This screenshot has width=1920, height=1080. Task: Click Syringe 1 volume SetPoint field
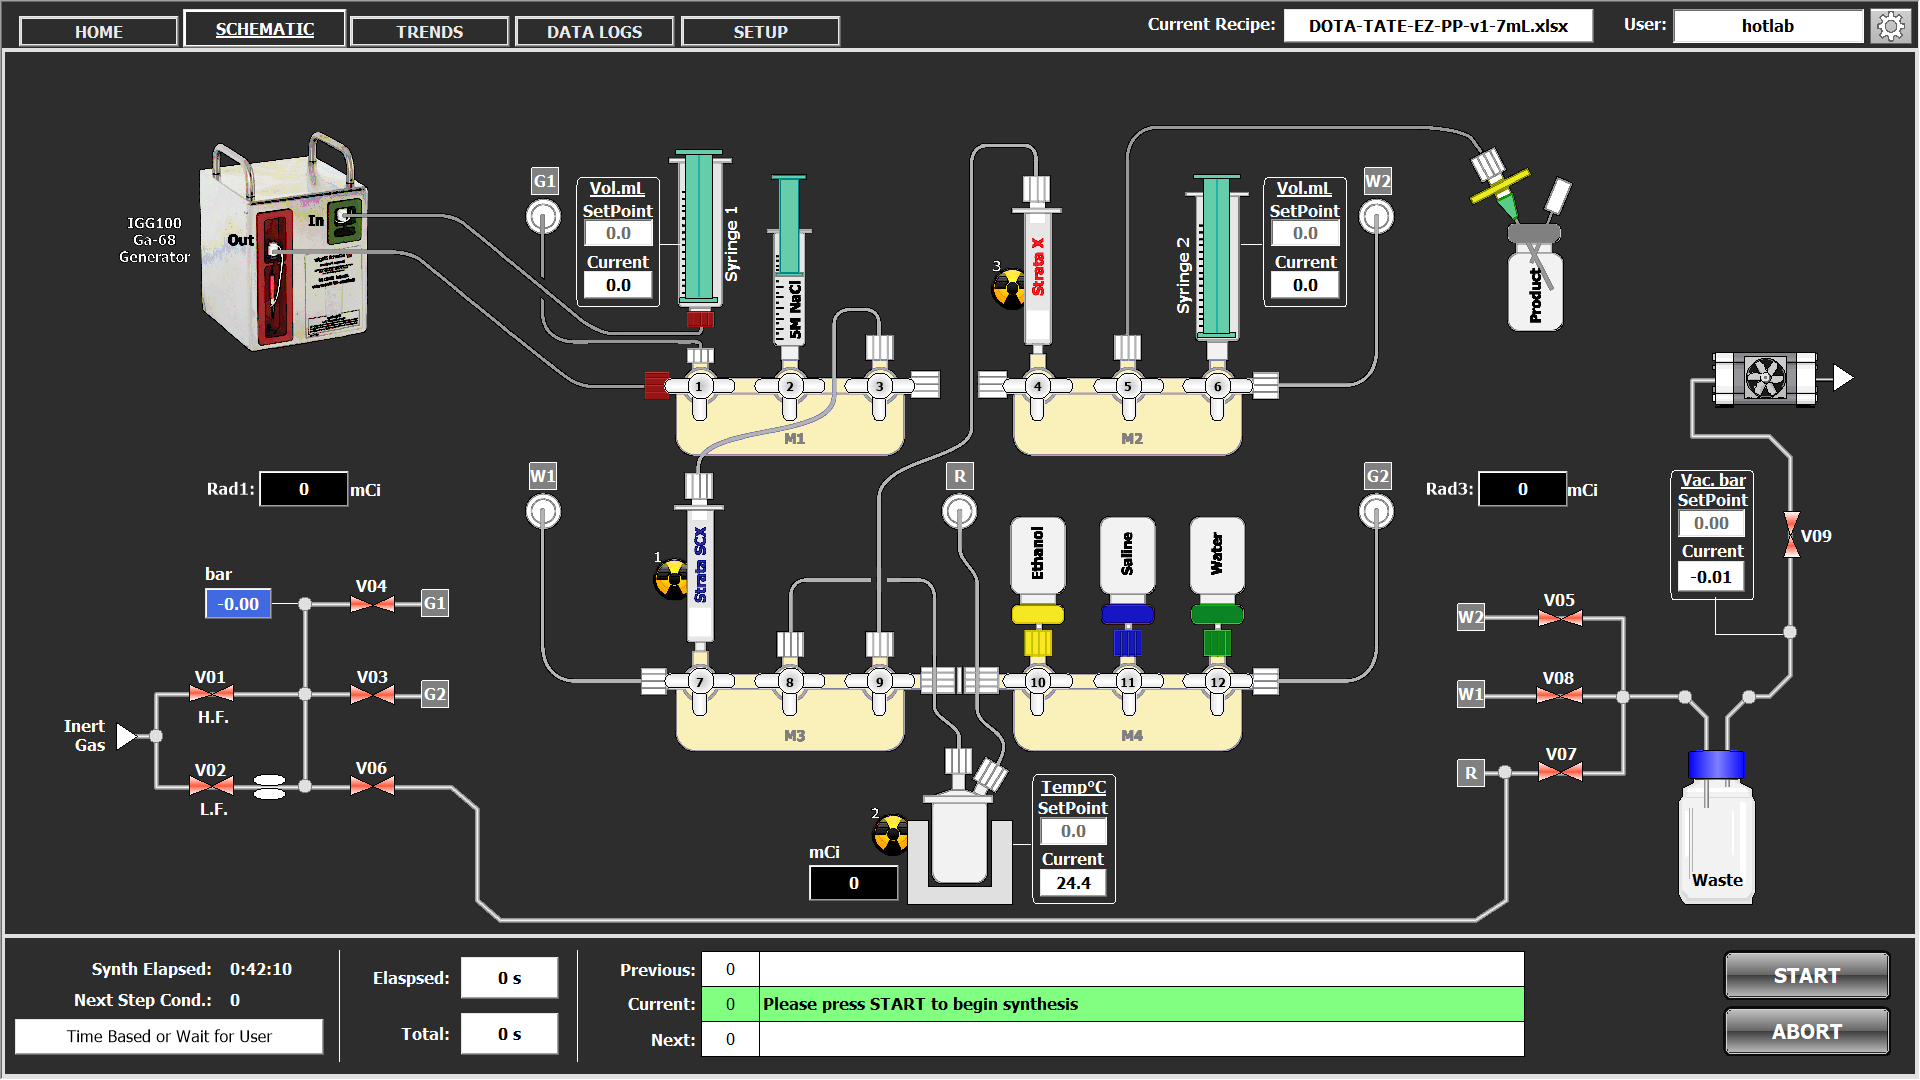click(x=618, y=233)
